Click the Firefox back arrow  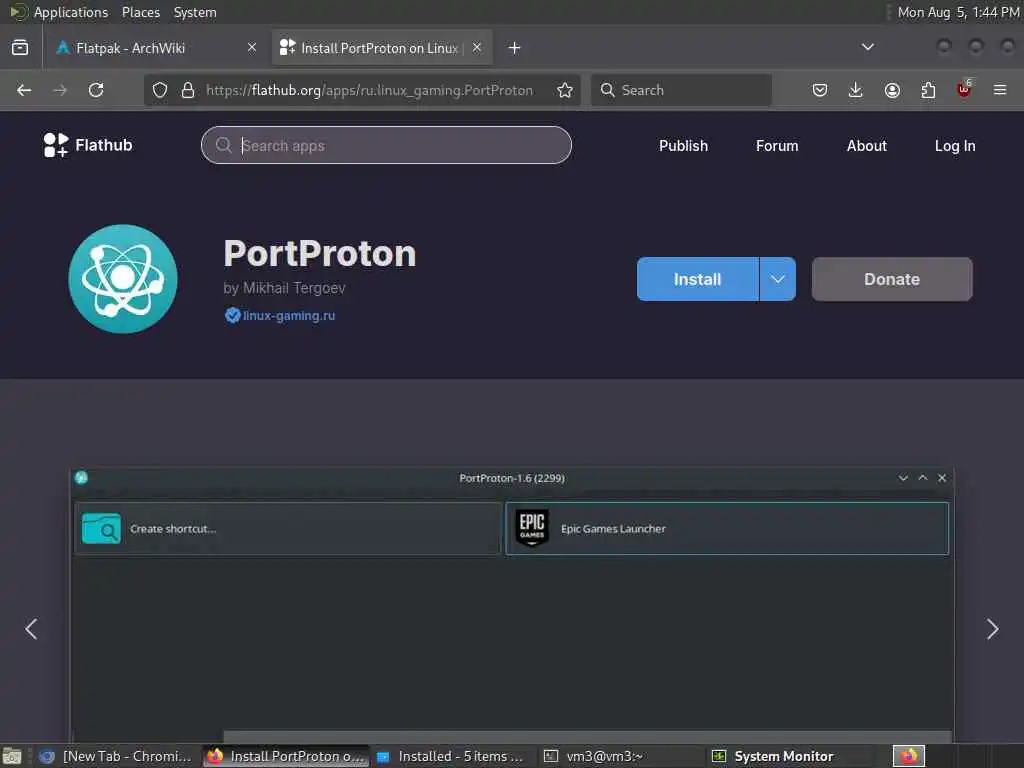24,90
